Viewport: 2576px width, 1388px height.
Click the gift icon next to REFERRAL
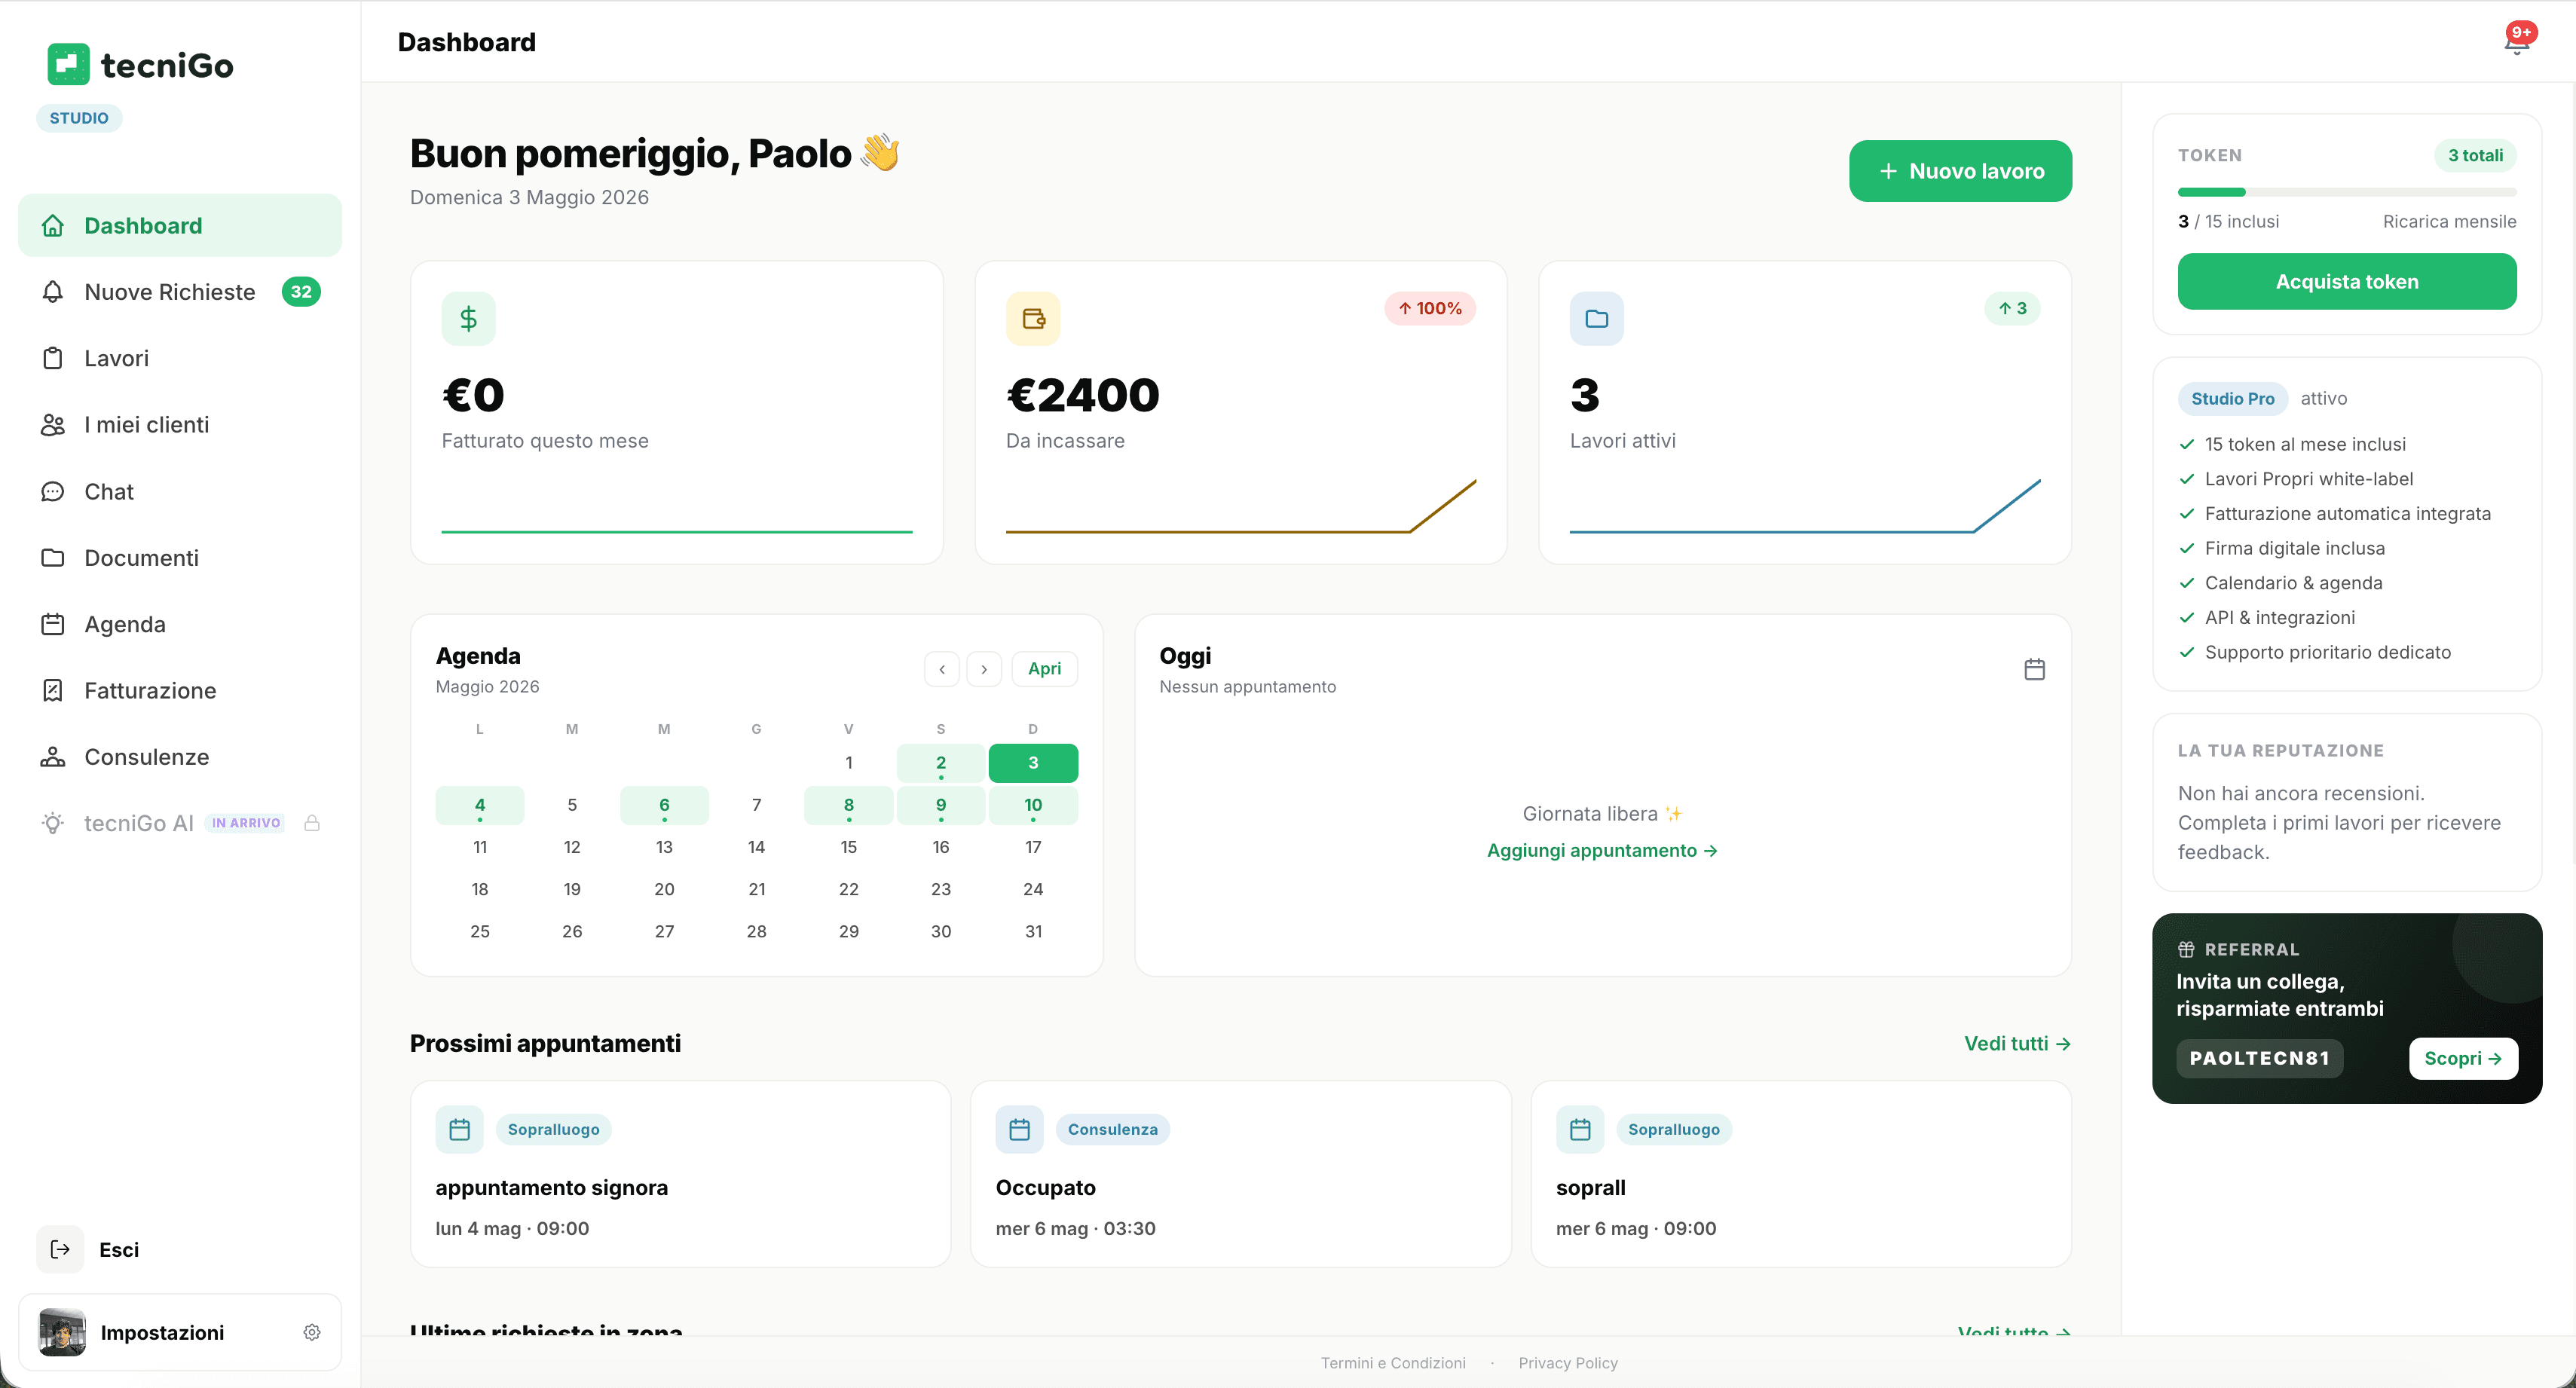pyautogui.click(x=2187, y=949)
